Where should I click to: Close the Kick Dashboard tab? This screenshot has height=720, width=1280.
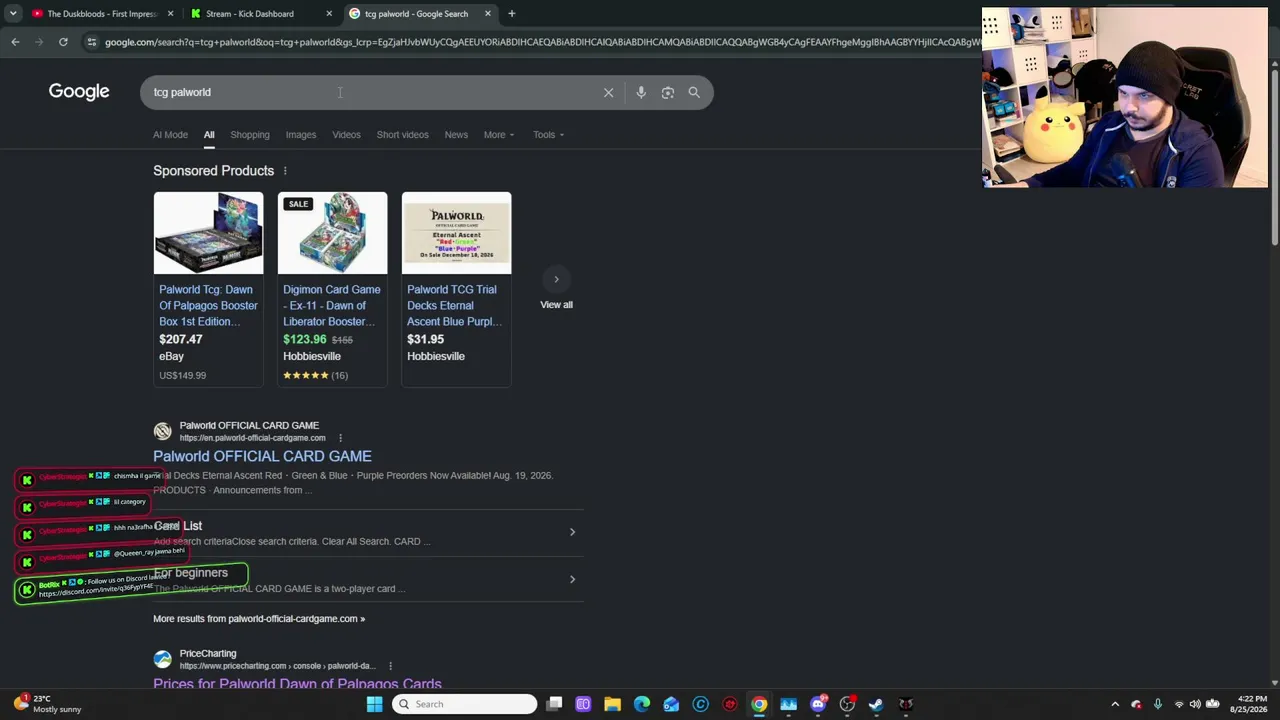(x=329, y=14)
